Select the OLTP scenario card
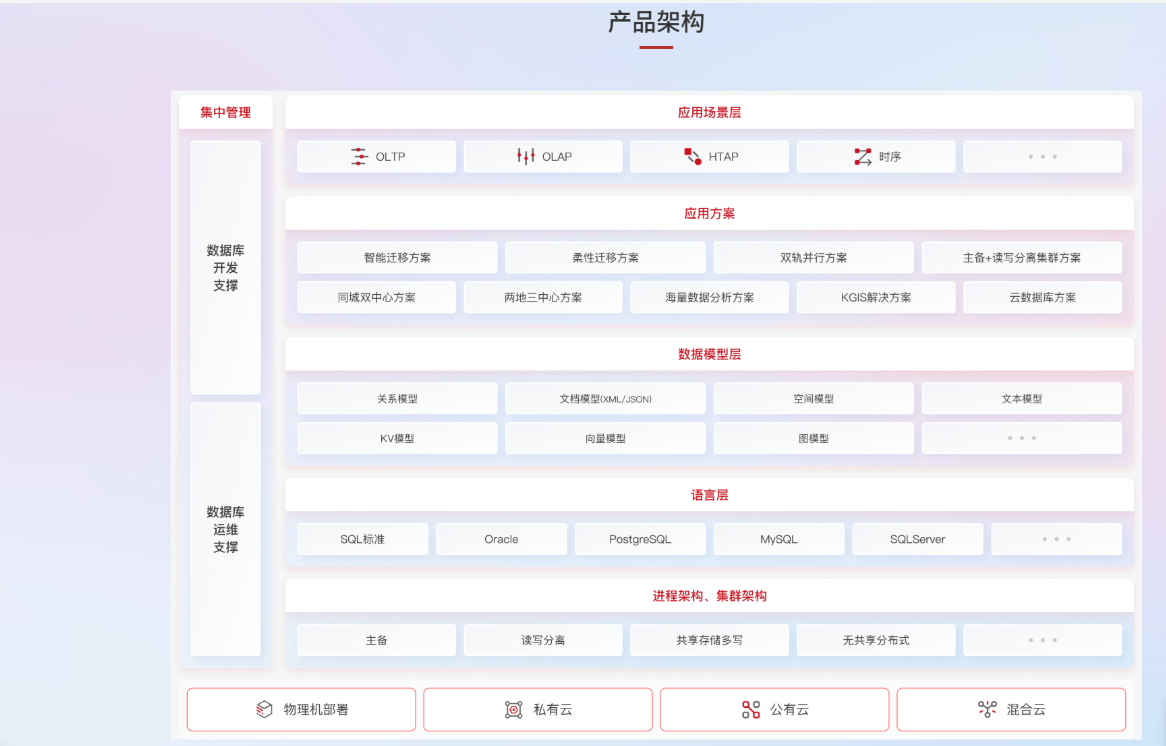Image resolution: width=1166 pixels, height=746 pixels. click(376, 157)
